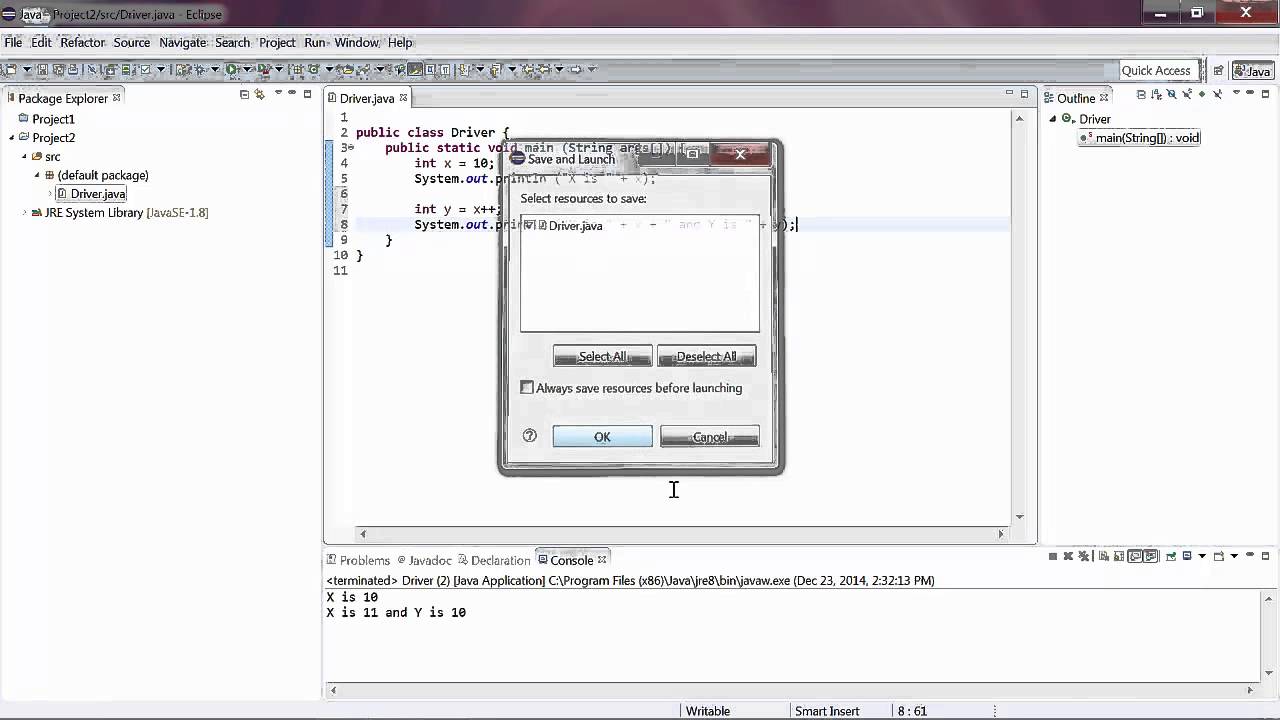Screen dimensions: 1280x720
Task: Click Pin Console icon
Action: (x=1171, y=556)
